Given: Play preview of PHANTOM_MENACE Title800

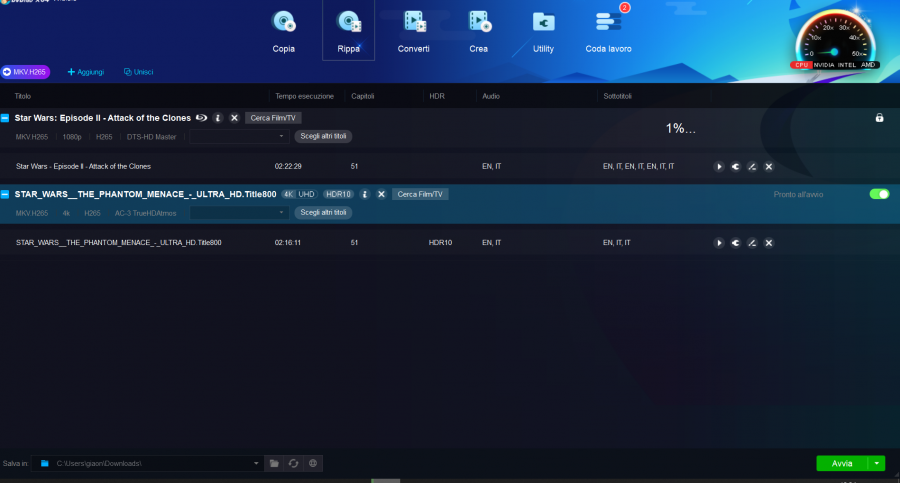Looking at the screenshot, I should click(x=719, y=243).
